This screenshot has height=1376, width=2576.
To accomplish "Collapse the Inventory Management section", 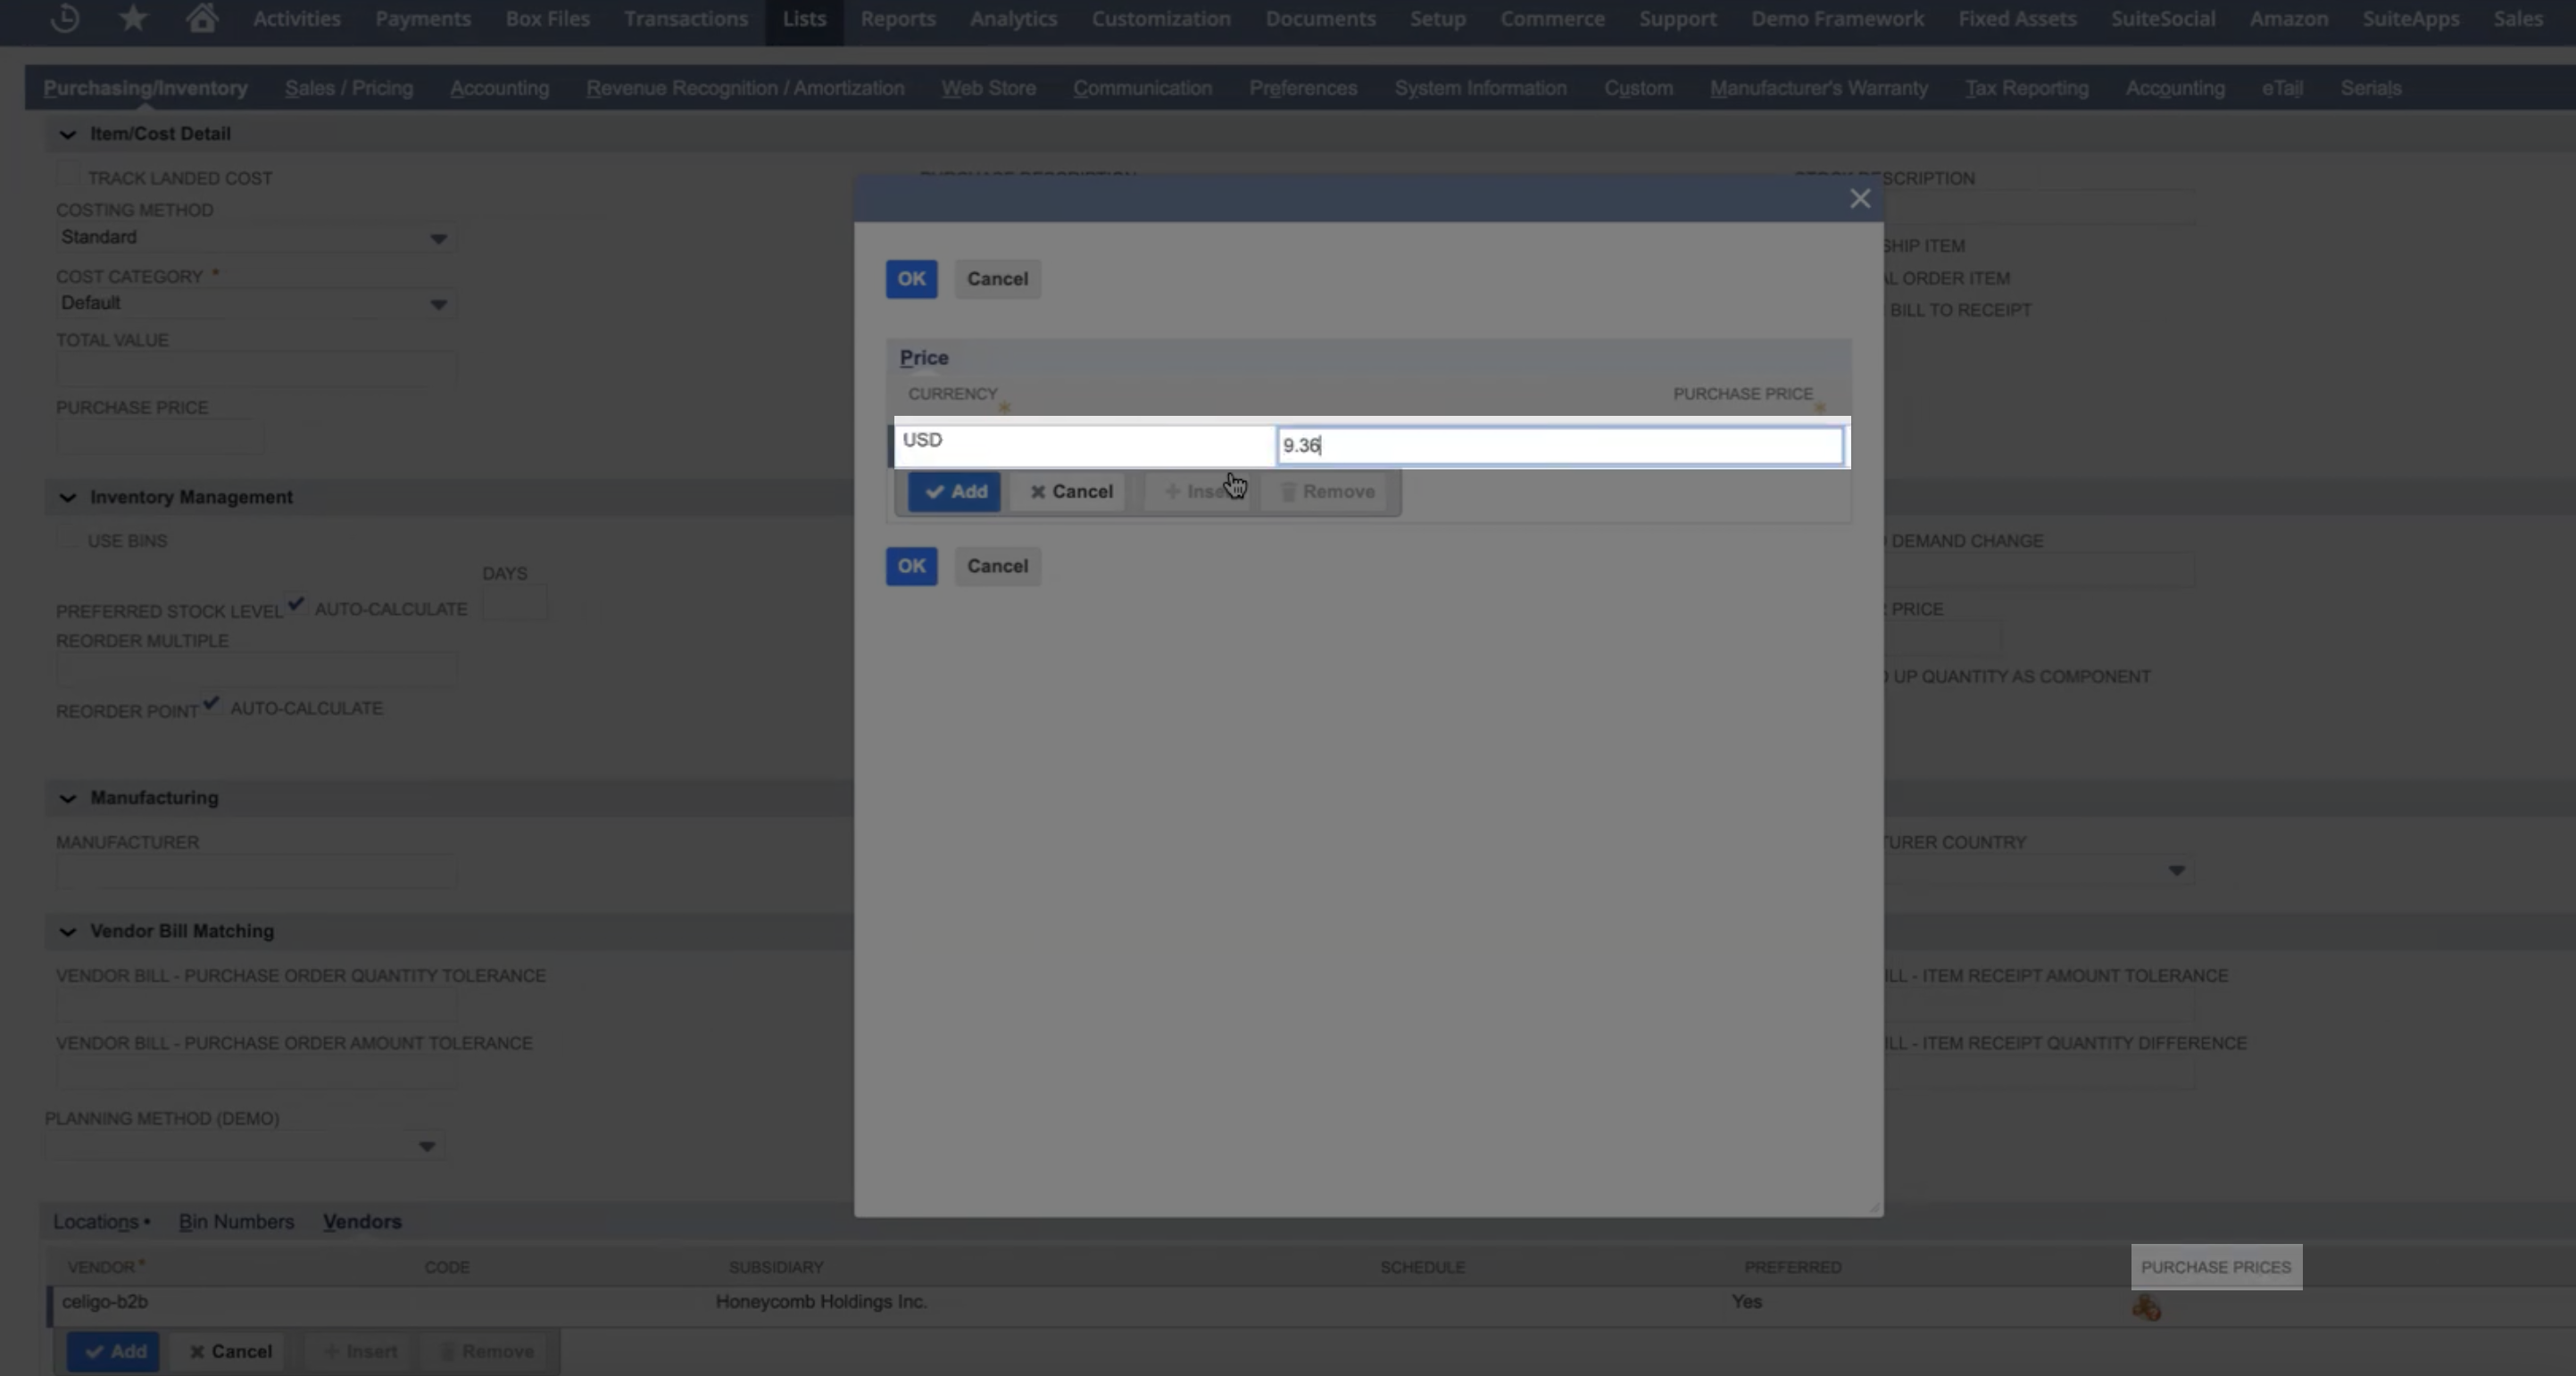I will point(67,497).
